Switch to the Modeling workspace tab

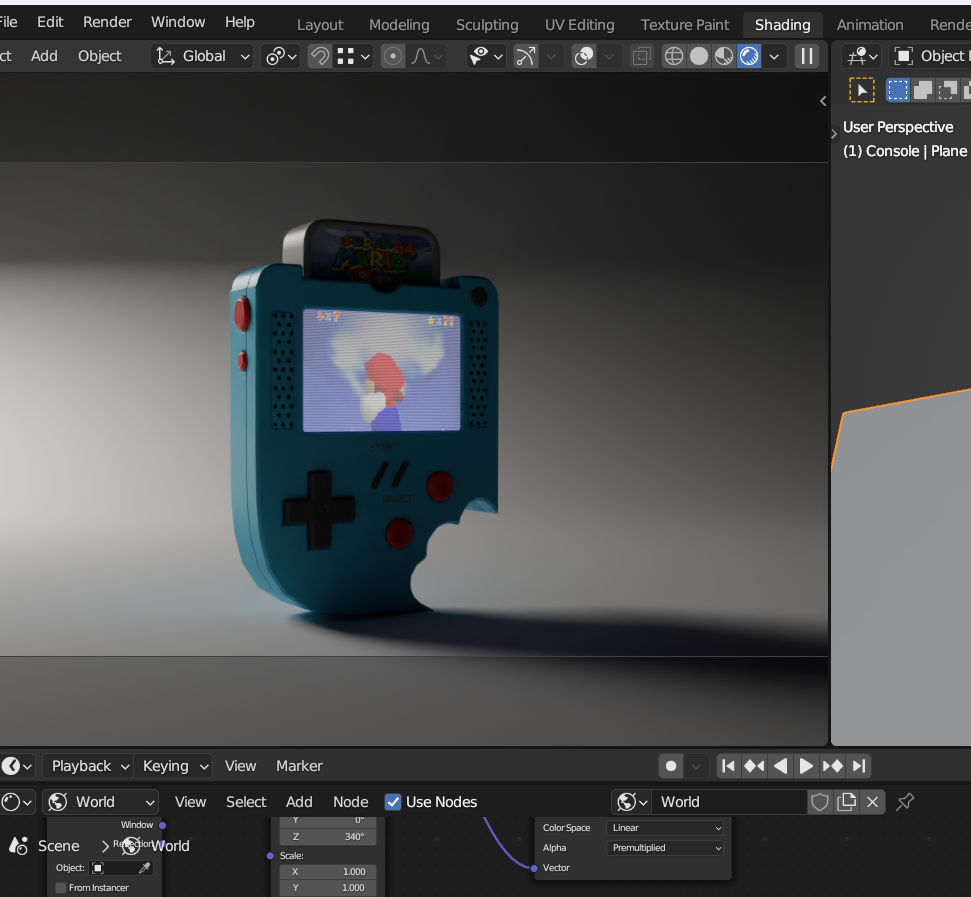pos(399,25)
